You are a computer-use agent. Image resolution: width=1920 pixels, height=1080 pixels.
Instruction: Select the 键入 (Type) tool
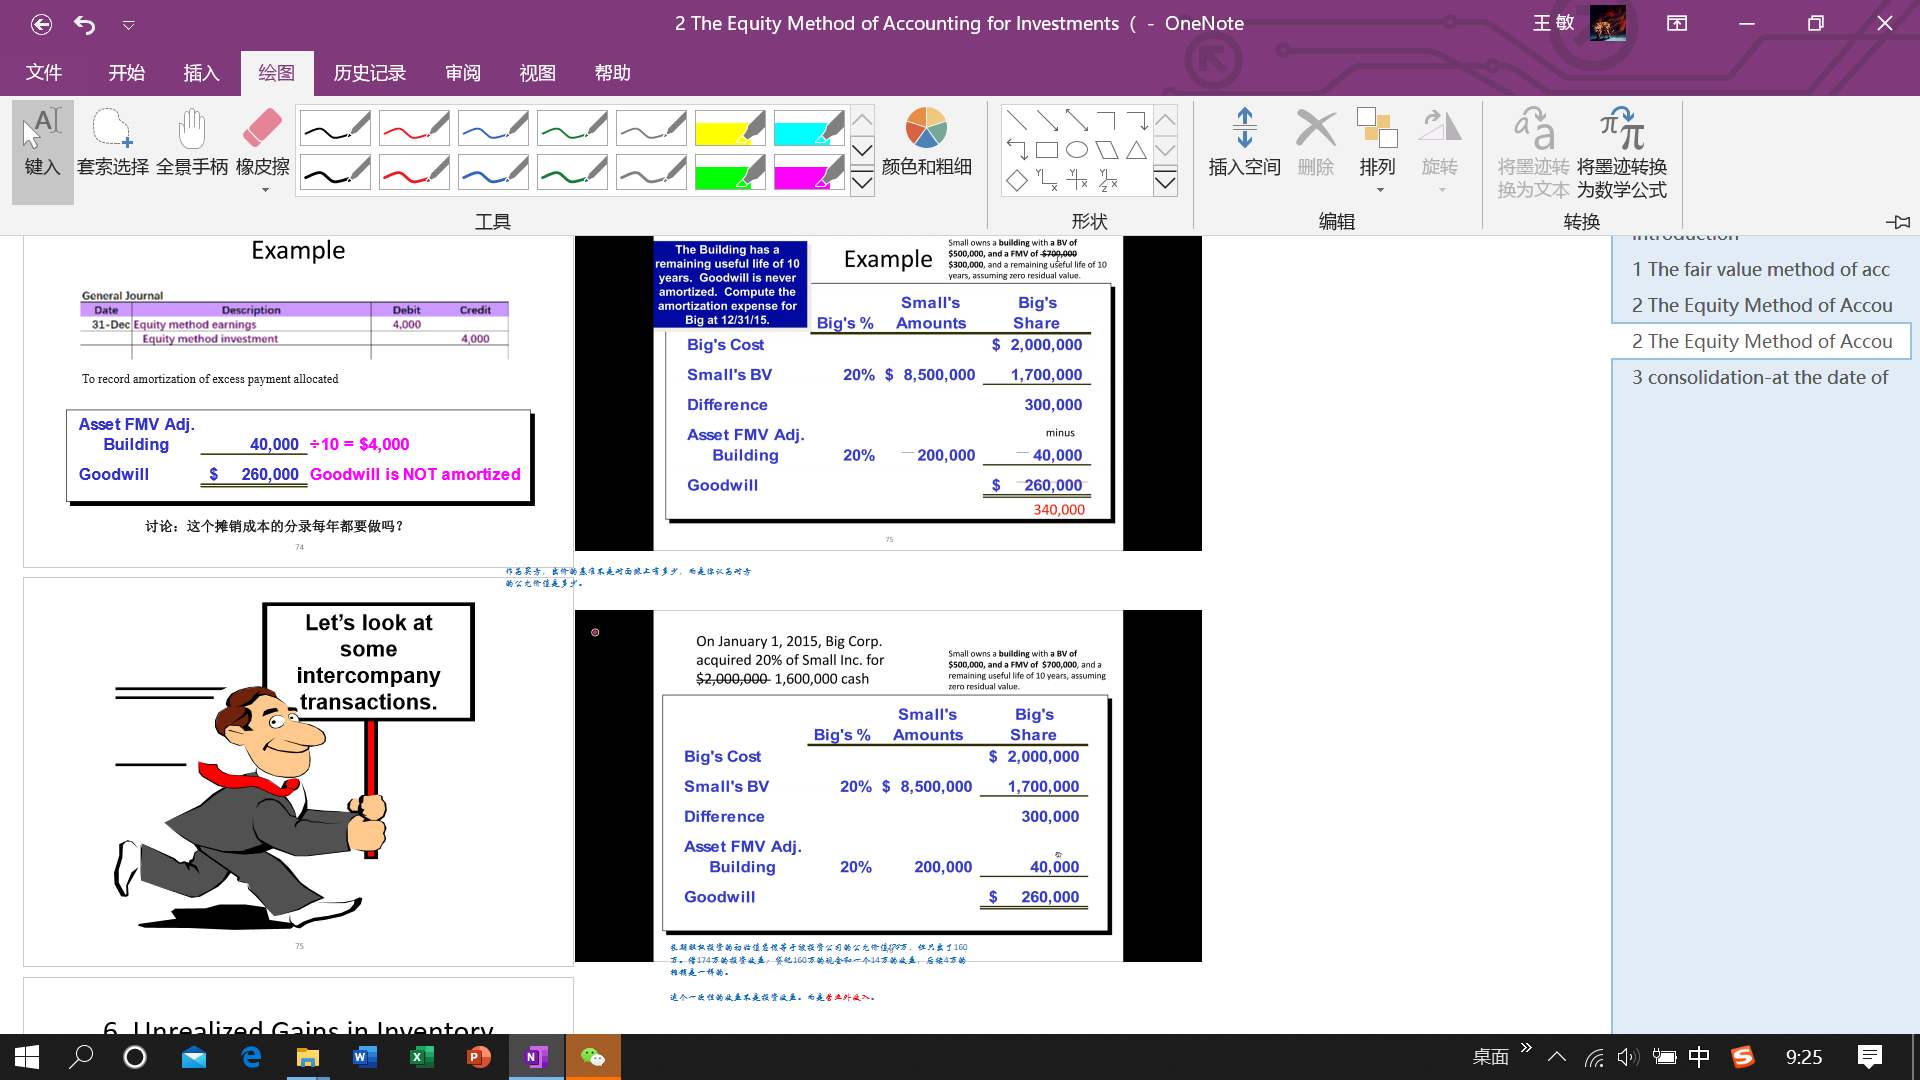pyautogui.click(x=42, y=150)
